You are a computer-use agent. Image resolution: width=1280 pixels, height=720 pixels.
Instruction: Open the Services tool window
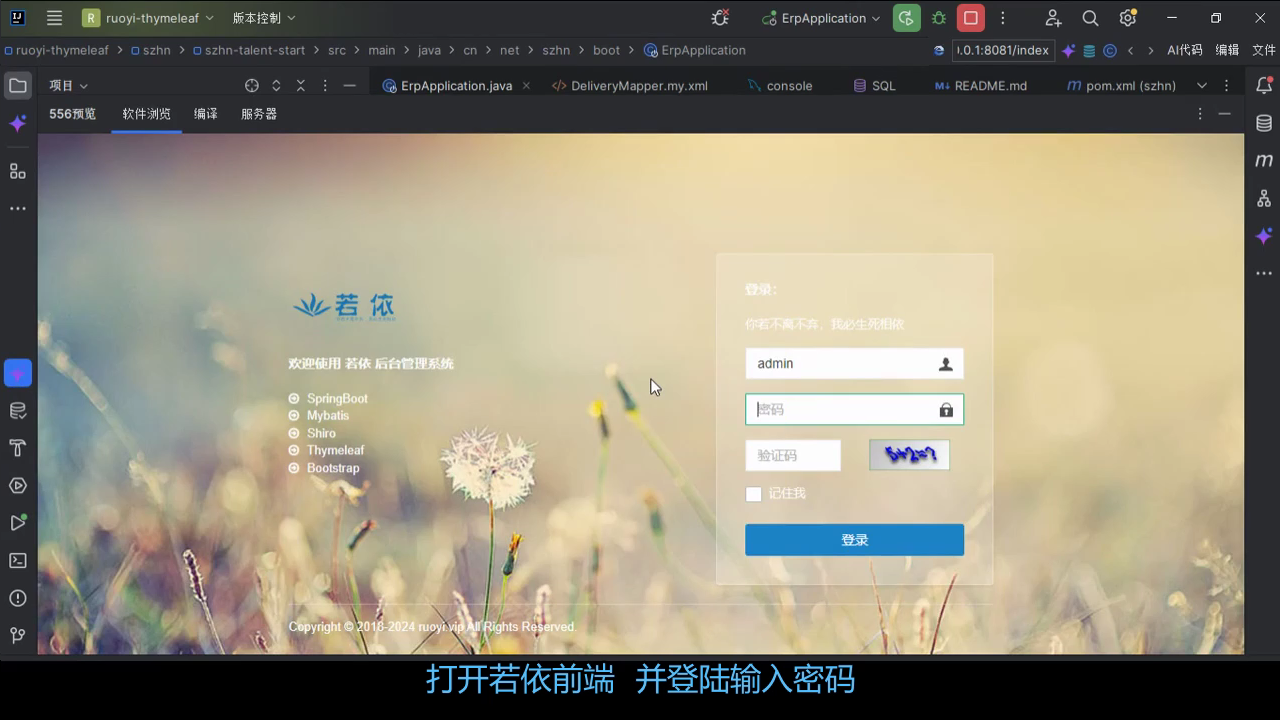[x=18, y=486]
